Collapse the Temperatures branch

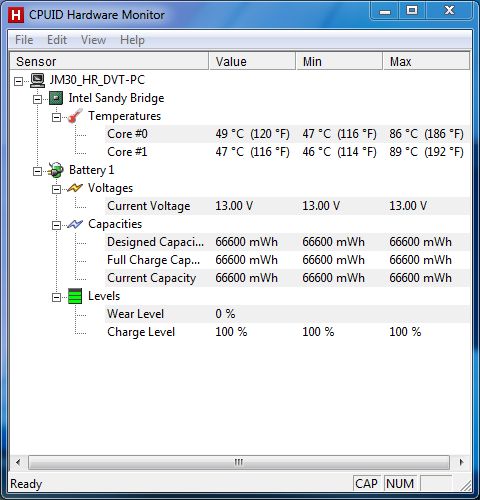pyautogui.click(x=57, y=117)
